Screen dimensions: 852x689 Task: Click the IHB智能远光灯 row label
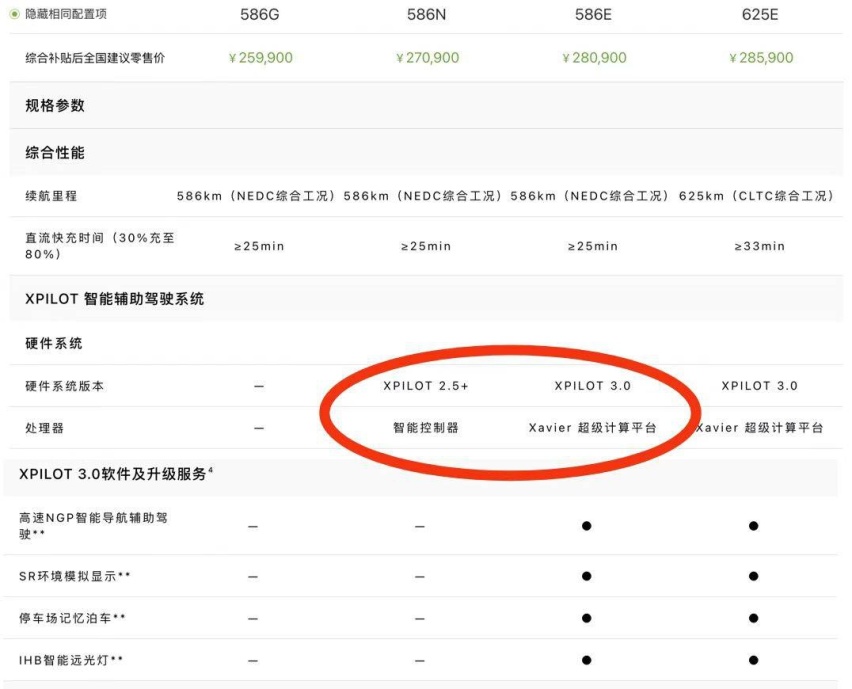point(71,660)
